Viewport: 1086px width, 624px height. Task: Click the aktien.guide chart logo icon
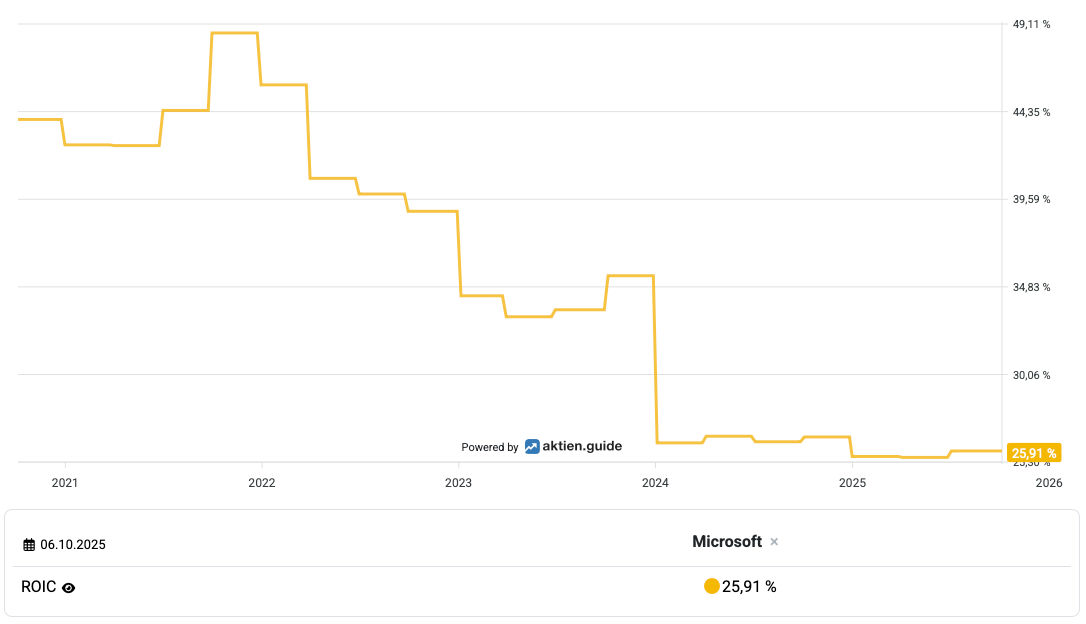(x=532, y=447)
